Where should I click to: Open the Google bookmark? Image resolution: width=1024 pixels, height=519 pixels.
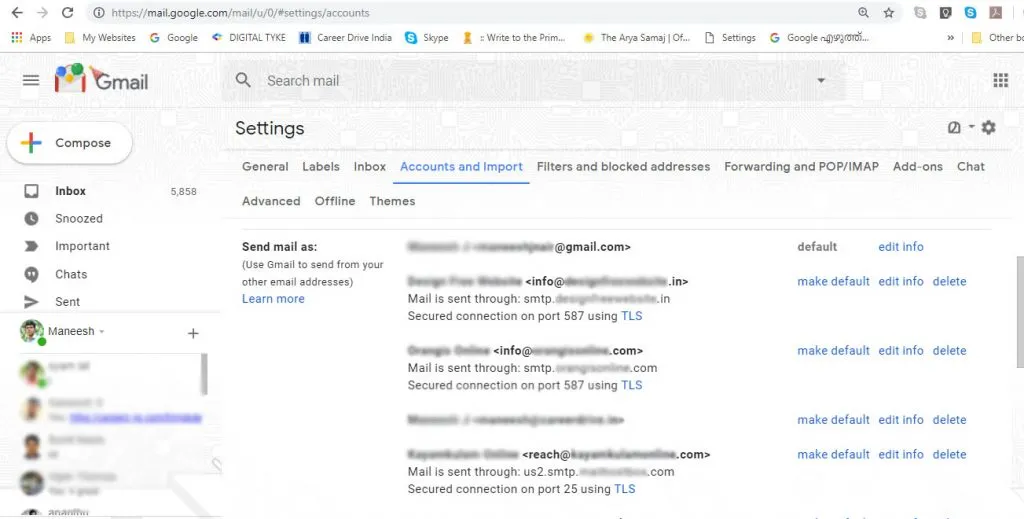coord(174,38)
